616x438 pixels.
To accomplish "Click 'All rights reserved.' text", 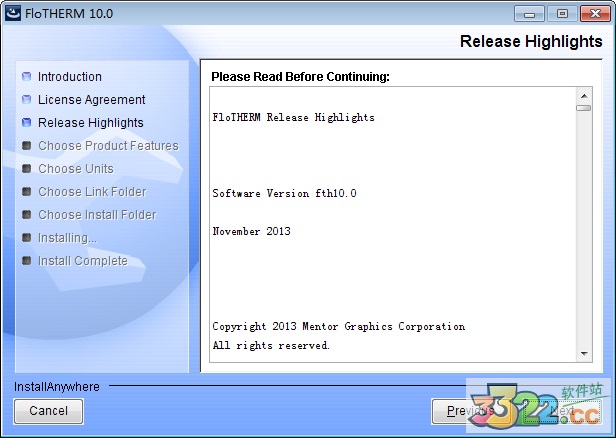I will 271,345.
